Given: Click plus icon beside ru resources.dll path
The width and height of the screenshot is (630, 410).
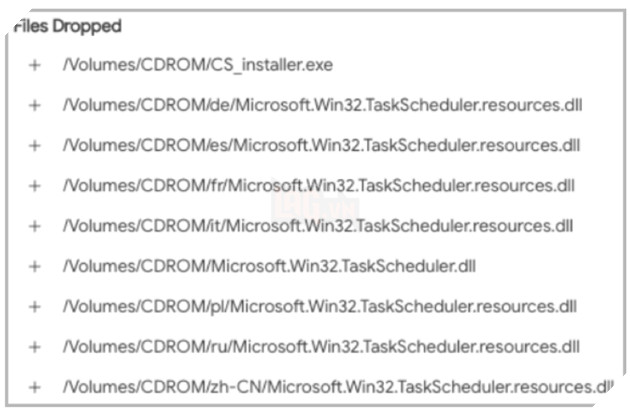Looking at the screenshot, I should coord(35,347).
